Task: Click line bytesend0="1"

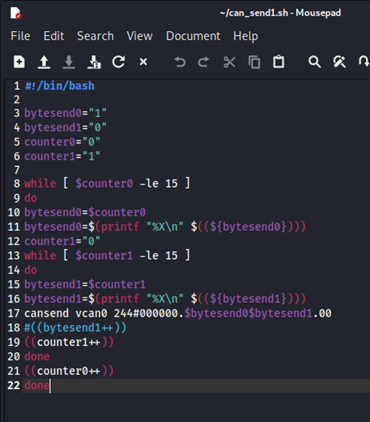Action: point(65,113)
